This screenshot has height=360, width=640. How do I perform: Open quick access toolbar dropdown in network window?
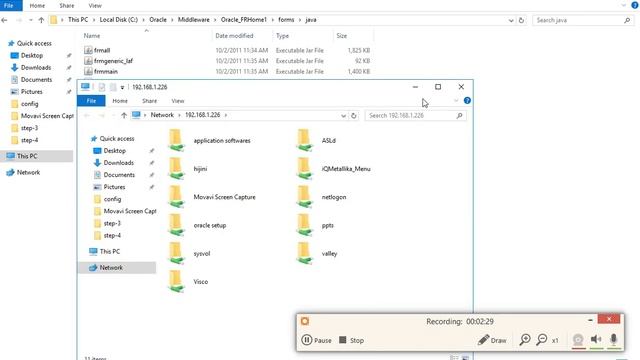[x=122, y=87]
